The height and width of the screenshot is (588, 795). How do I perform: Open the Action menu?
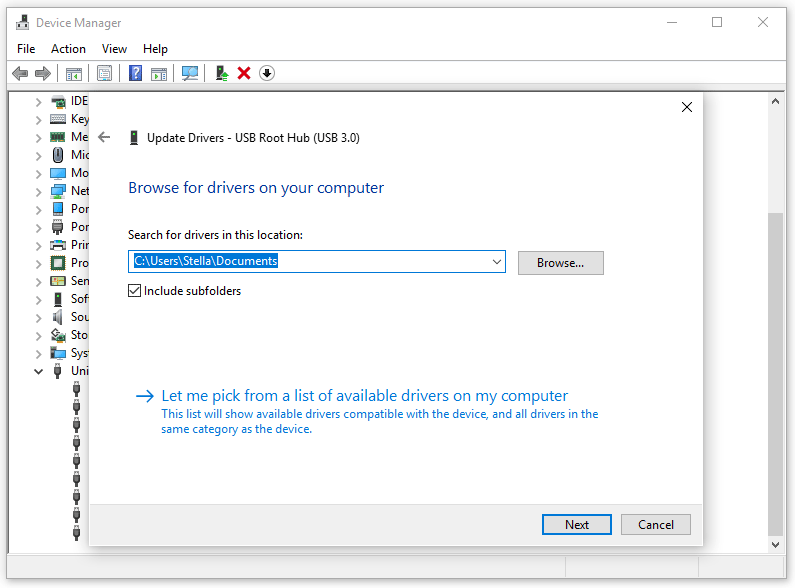click(x=68, y=48)
